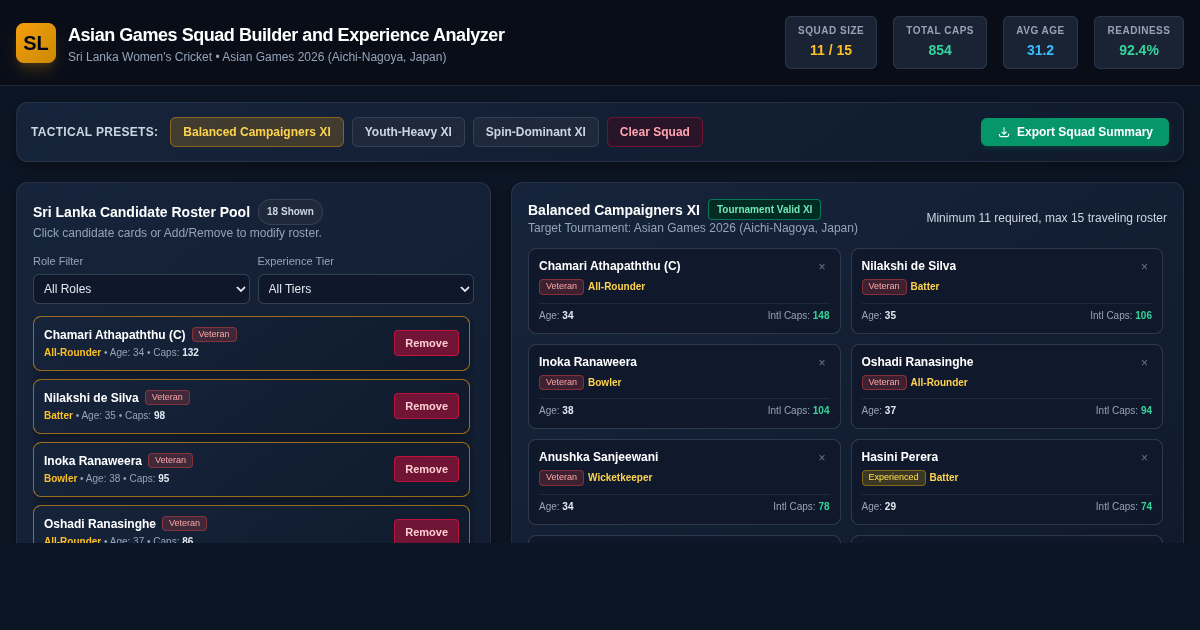The height and width of the screenshot is (630, 1200).
Task: Apply Balanced Campaigners XI preset
Action: (257, 132)
